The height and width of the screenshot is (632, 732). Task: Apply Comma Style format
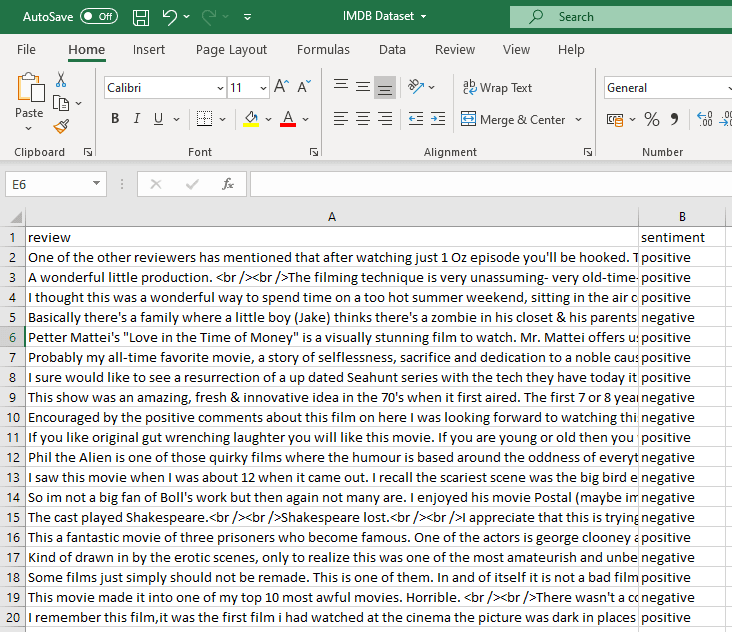tap(674, 119)
